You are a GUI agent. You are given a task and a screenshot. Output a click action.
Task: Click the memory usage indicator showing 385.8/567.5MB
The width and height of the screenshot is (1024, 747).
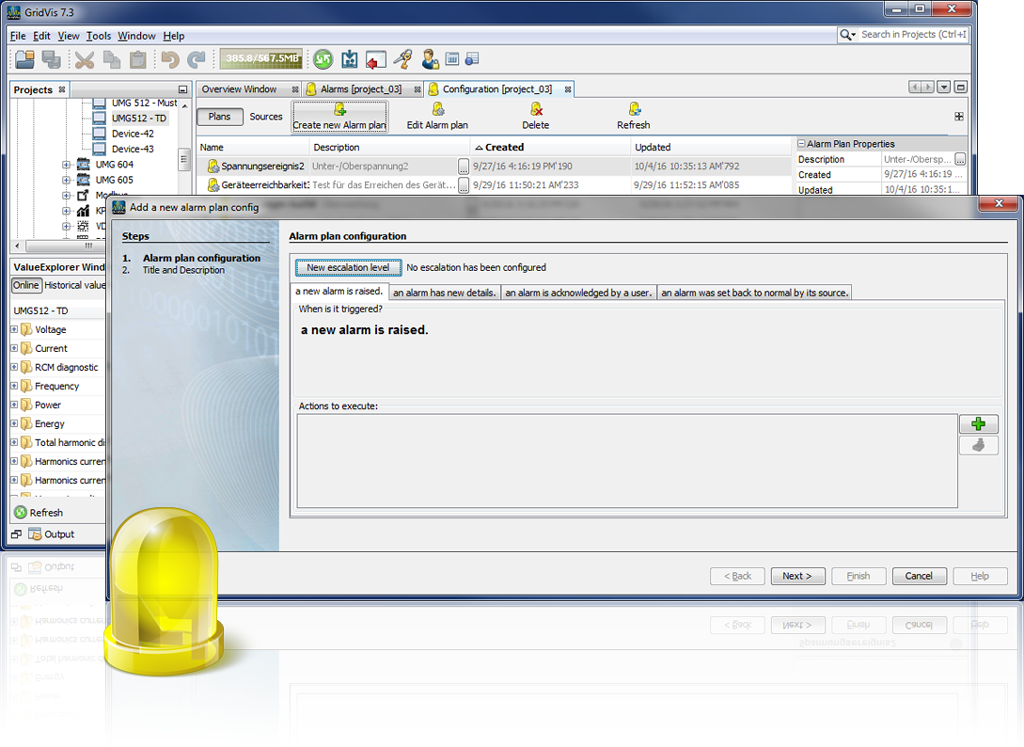pos(261,59)
